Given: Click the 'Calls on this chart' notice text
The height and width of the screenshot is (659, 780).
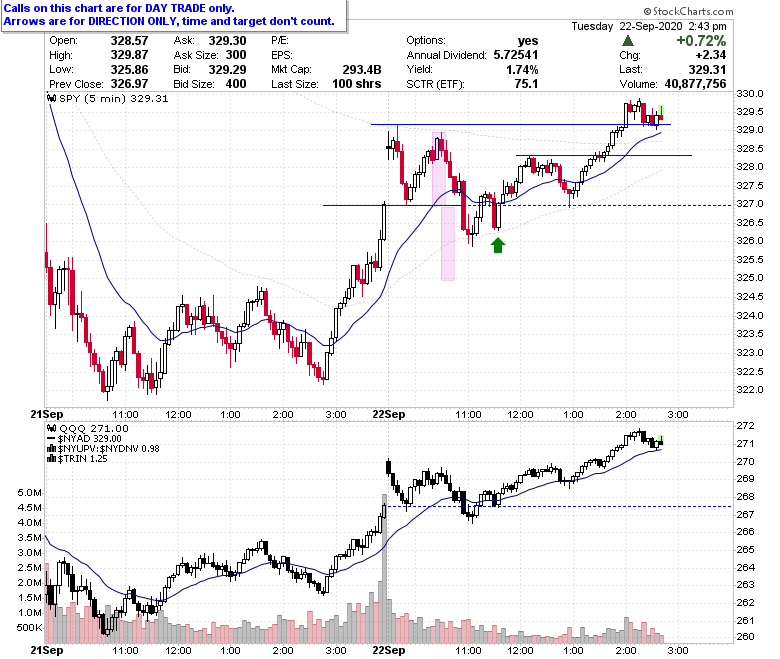Looking at the screenshot, I should tap(119, 8).
